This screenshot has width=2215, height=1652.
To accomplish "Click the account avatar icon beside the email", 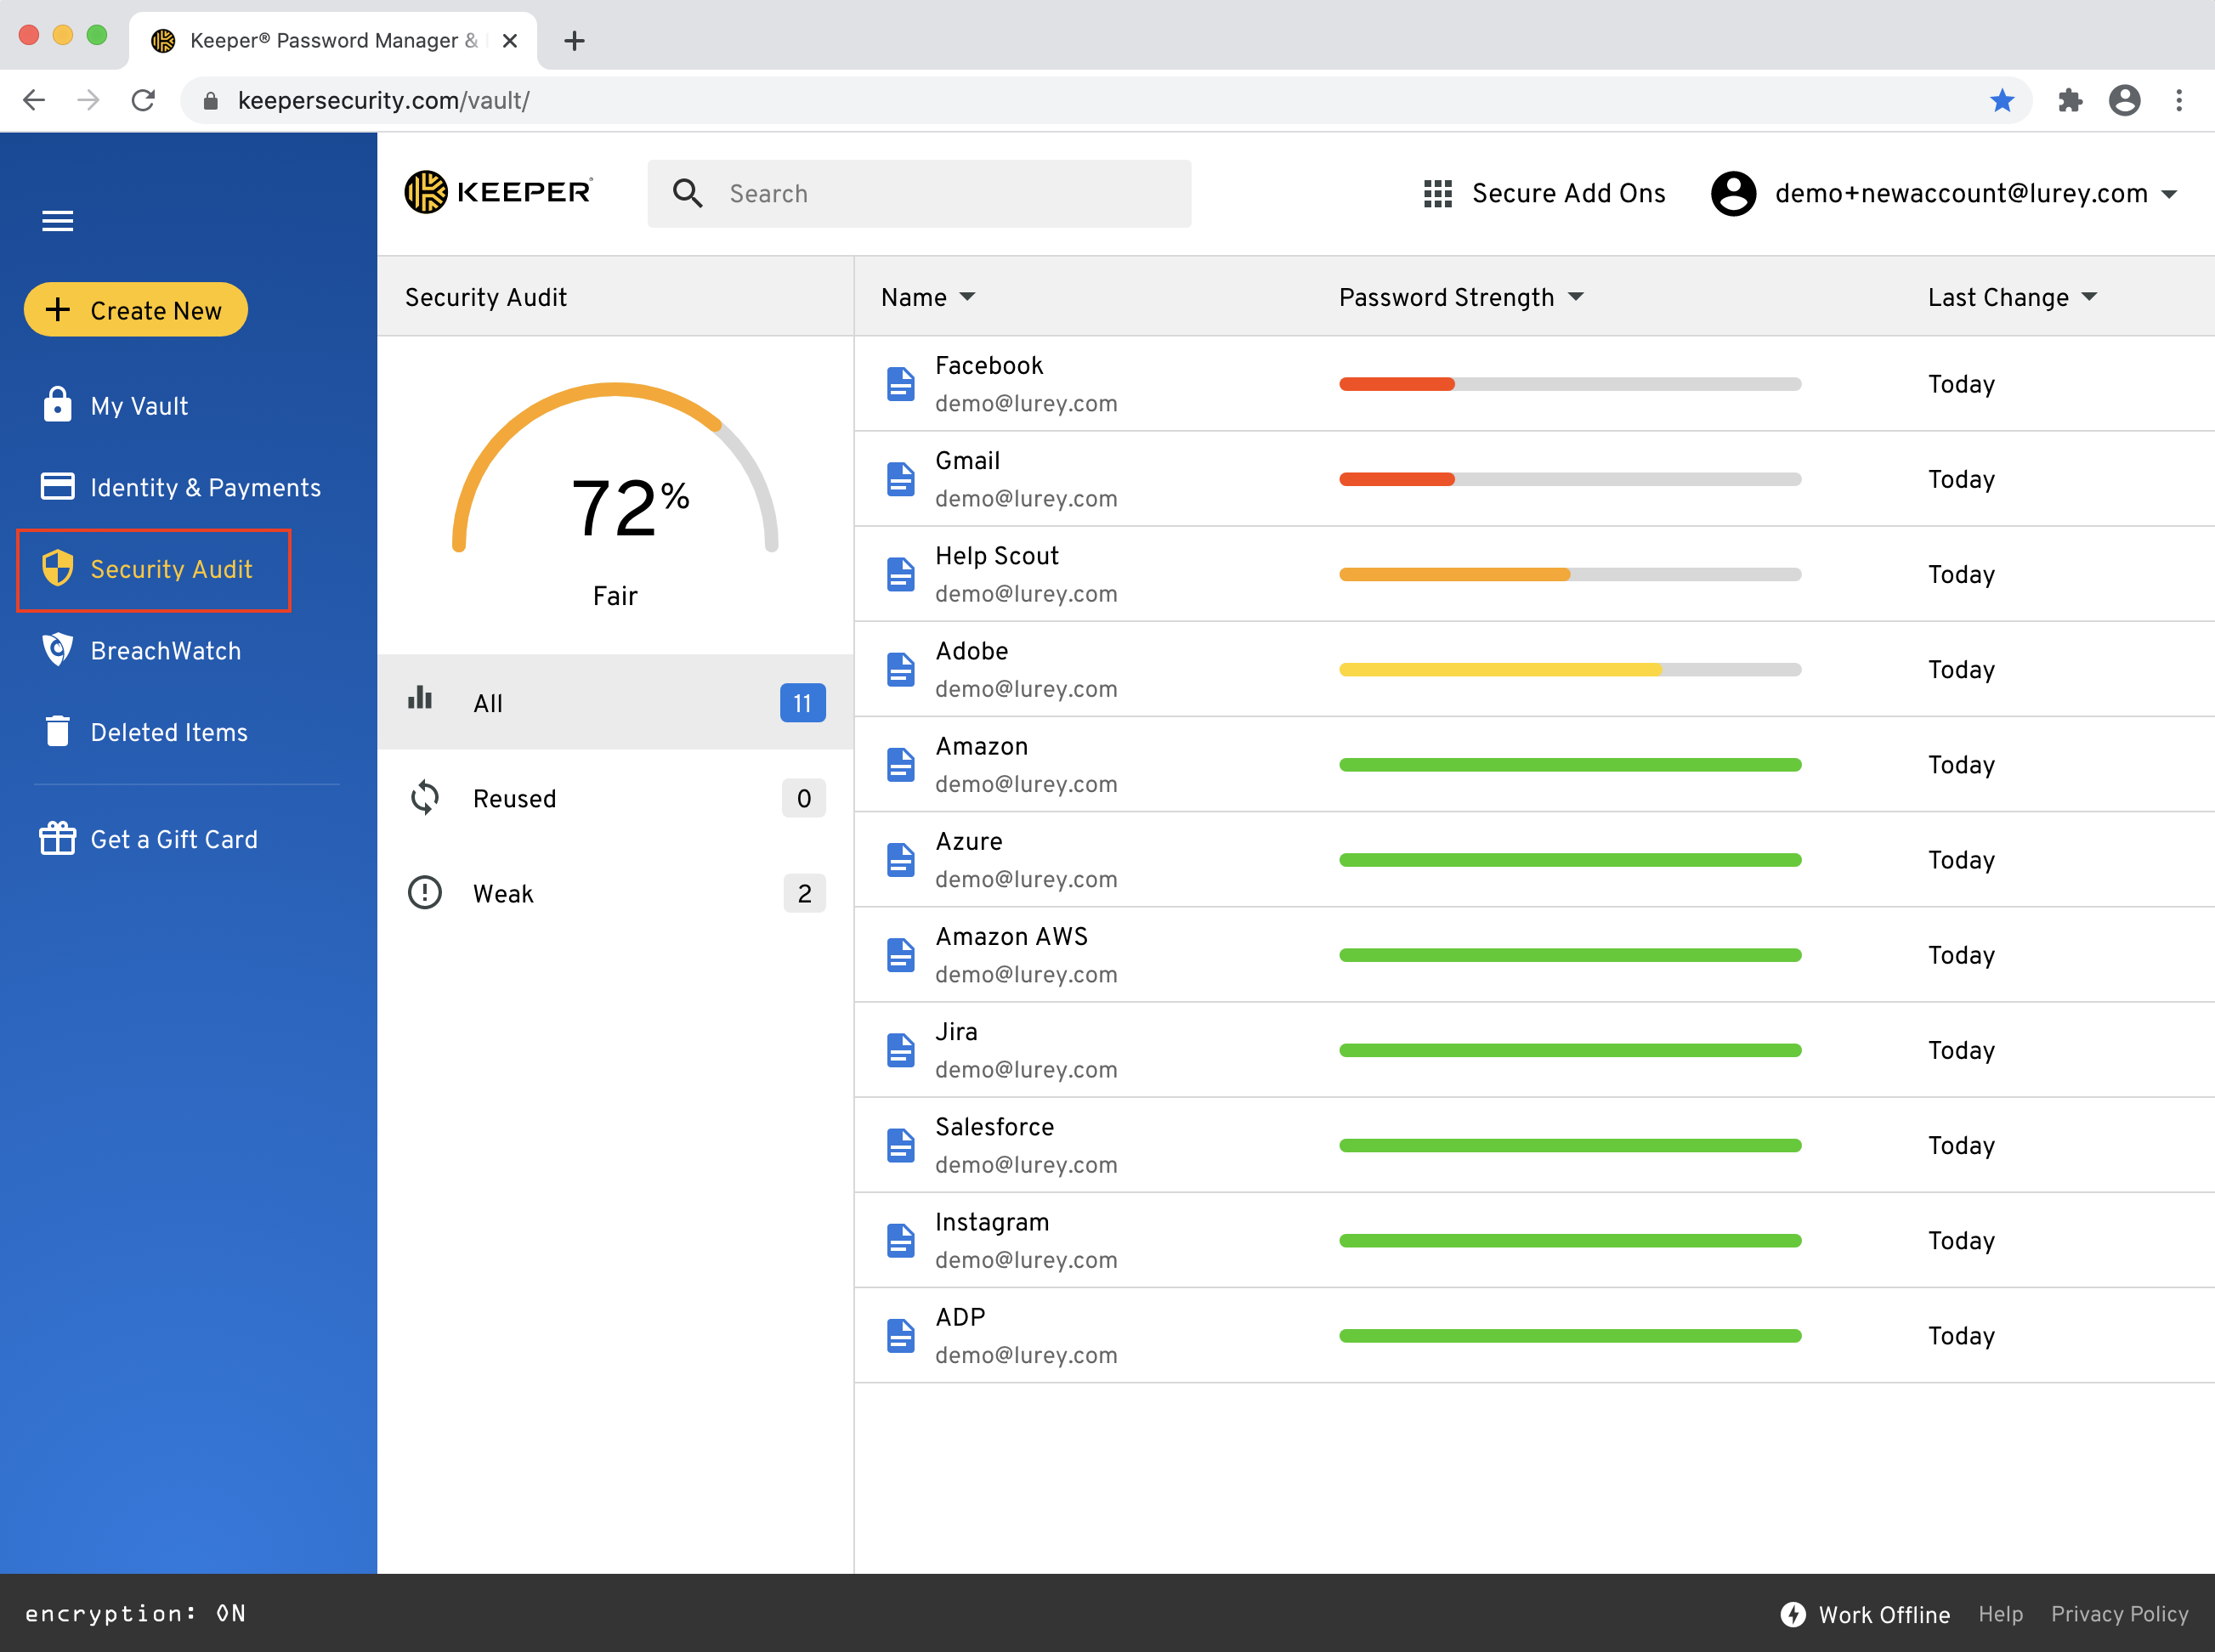I will (1733, 193).
